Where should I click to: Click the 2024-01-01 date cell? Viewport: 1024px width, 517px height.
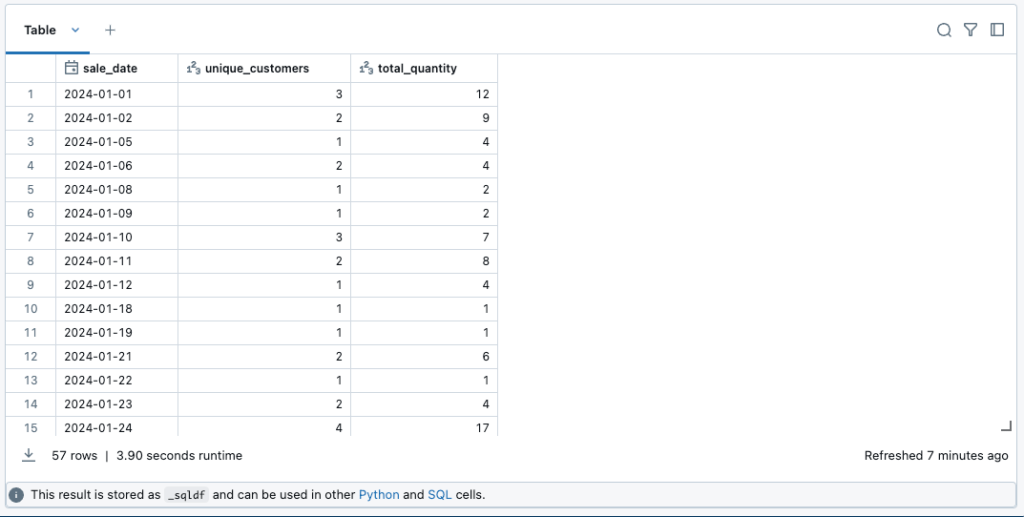coord(98,94)
